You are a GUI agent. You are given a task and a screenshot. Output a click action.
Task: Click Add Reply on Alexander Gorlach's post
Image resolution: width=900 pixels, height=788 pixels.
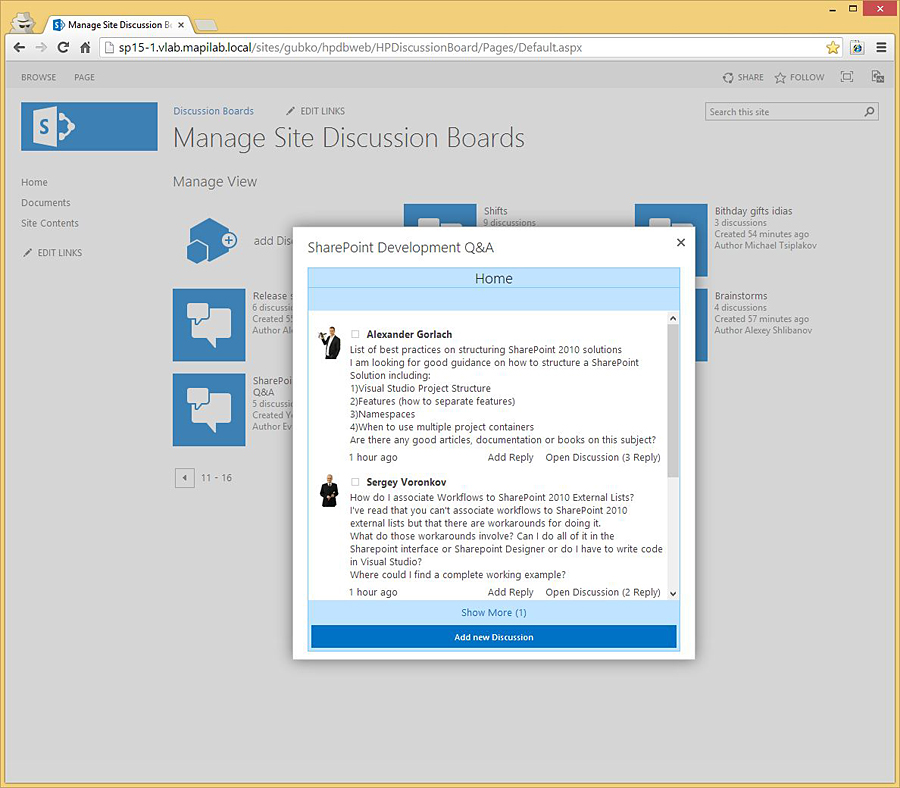pyautogui.click(x=510, y=457)
